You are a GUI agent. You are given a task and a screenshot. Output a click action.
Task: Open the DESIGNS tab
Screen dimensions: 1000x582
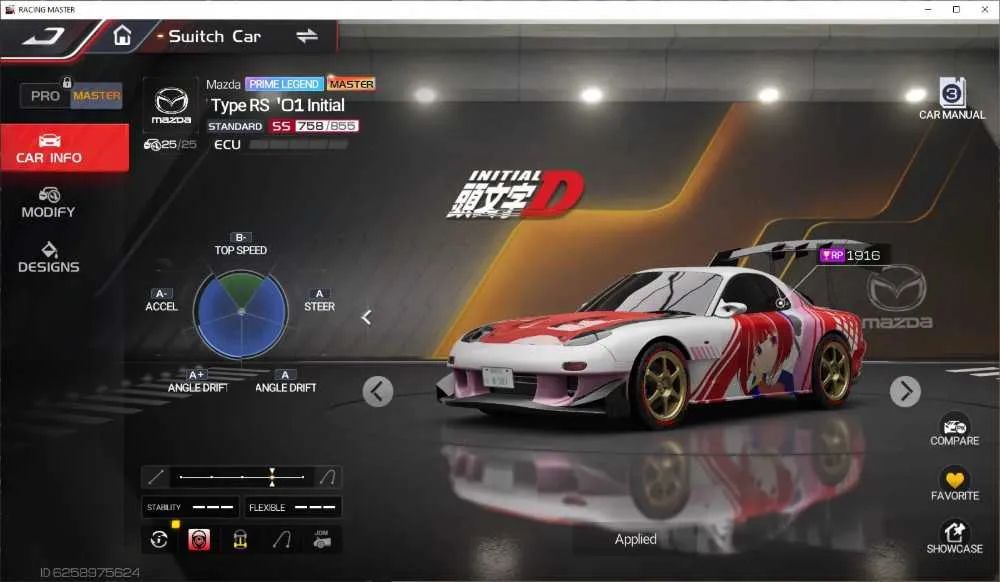[x=48, y=258]
